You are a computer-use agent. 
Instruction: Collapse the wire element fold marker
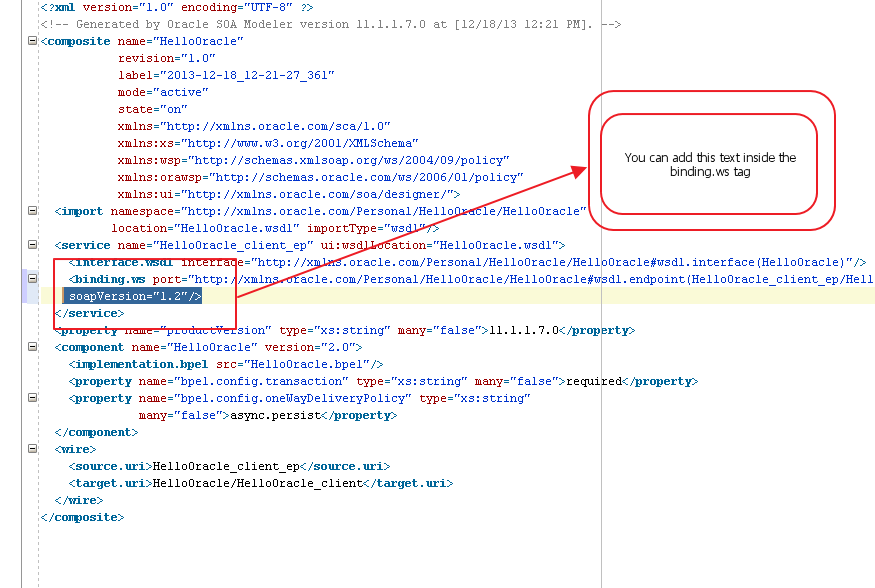click(x=33, y=448)
